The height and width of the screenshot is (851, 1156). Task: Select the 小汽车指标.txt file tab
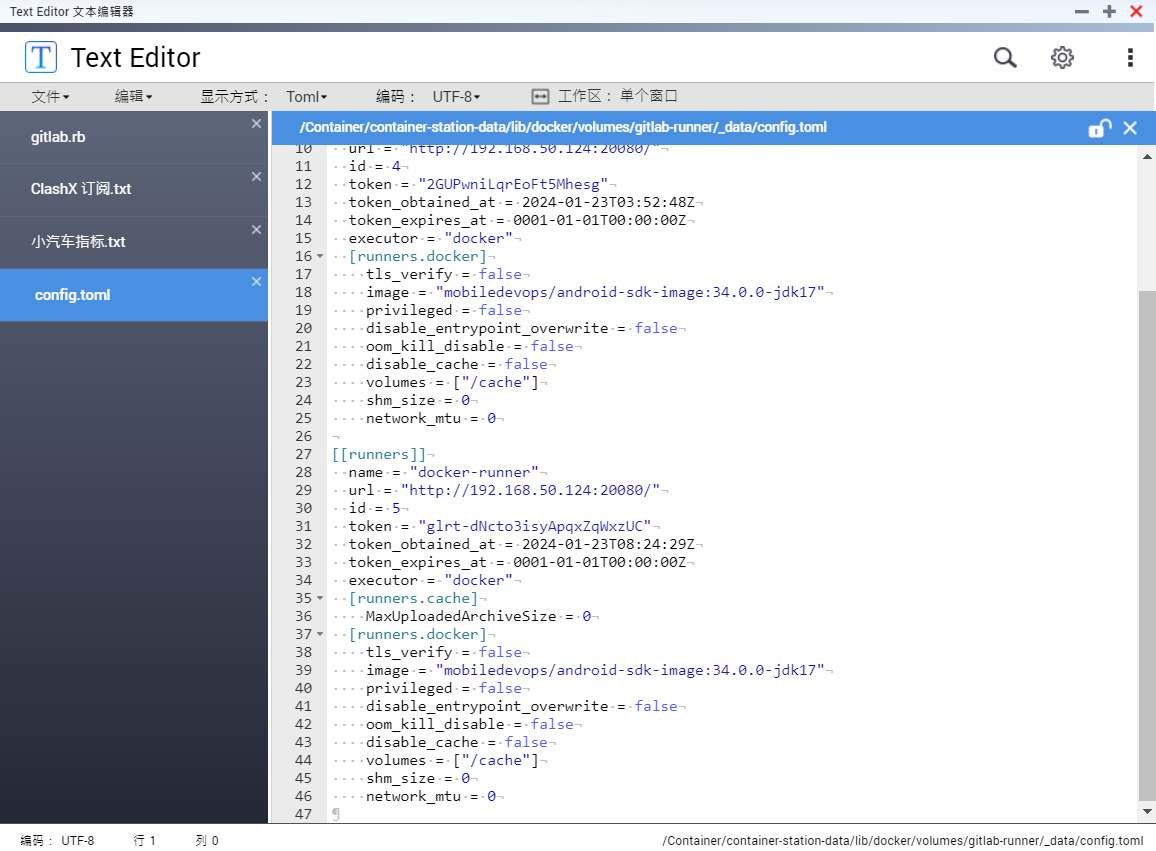tap(133, 242)
